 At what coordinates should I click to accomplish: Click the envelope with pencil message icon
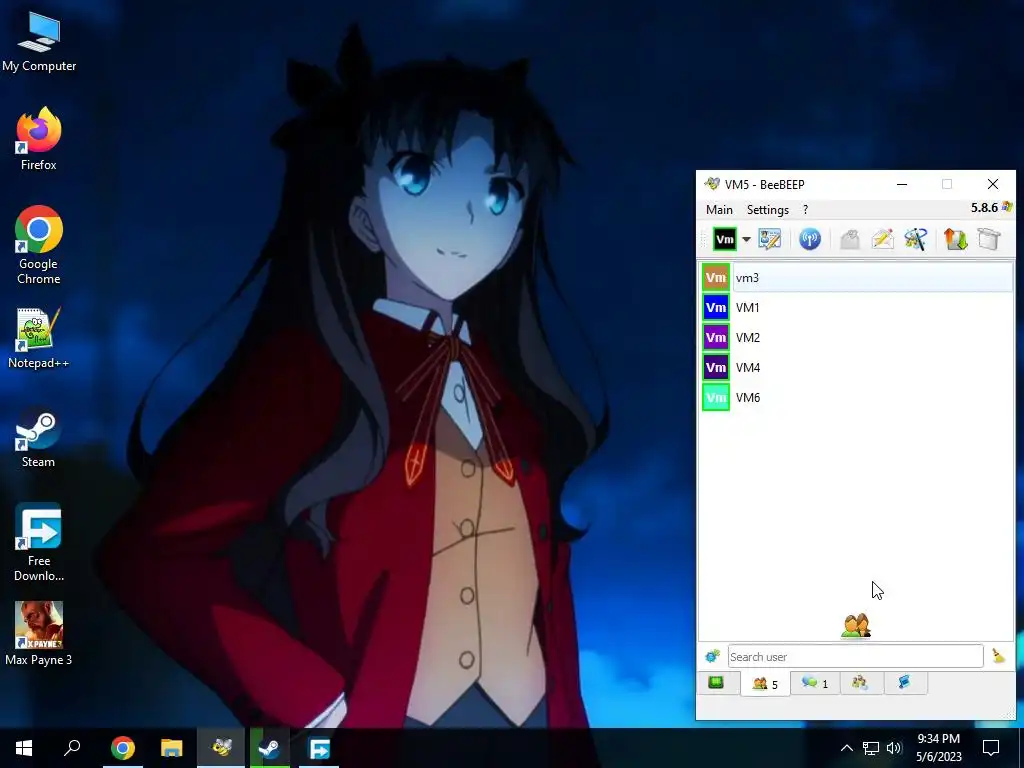882,239
